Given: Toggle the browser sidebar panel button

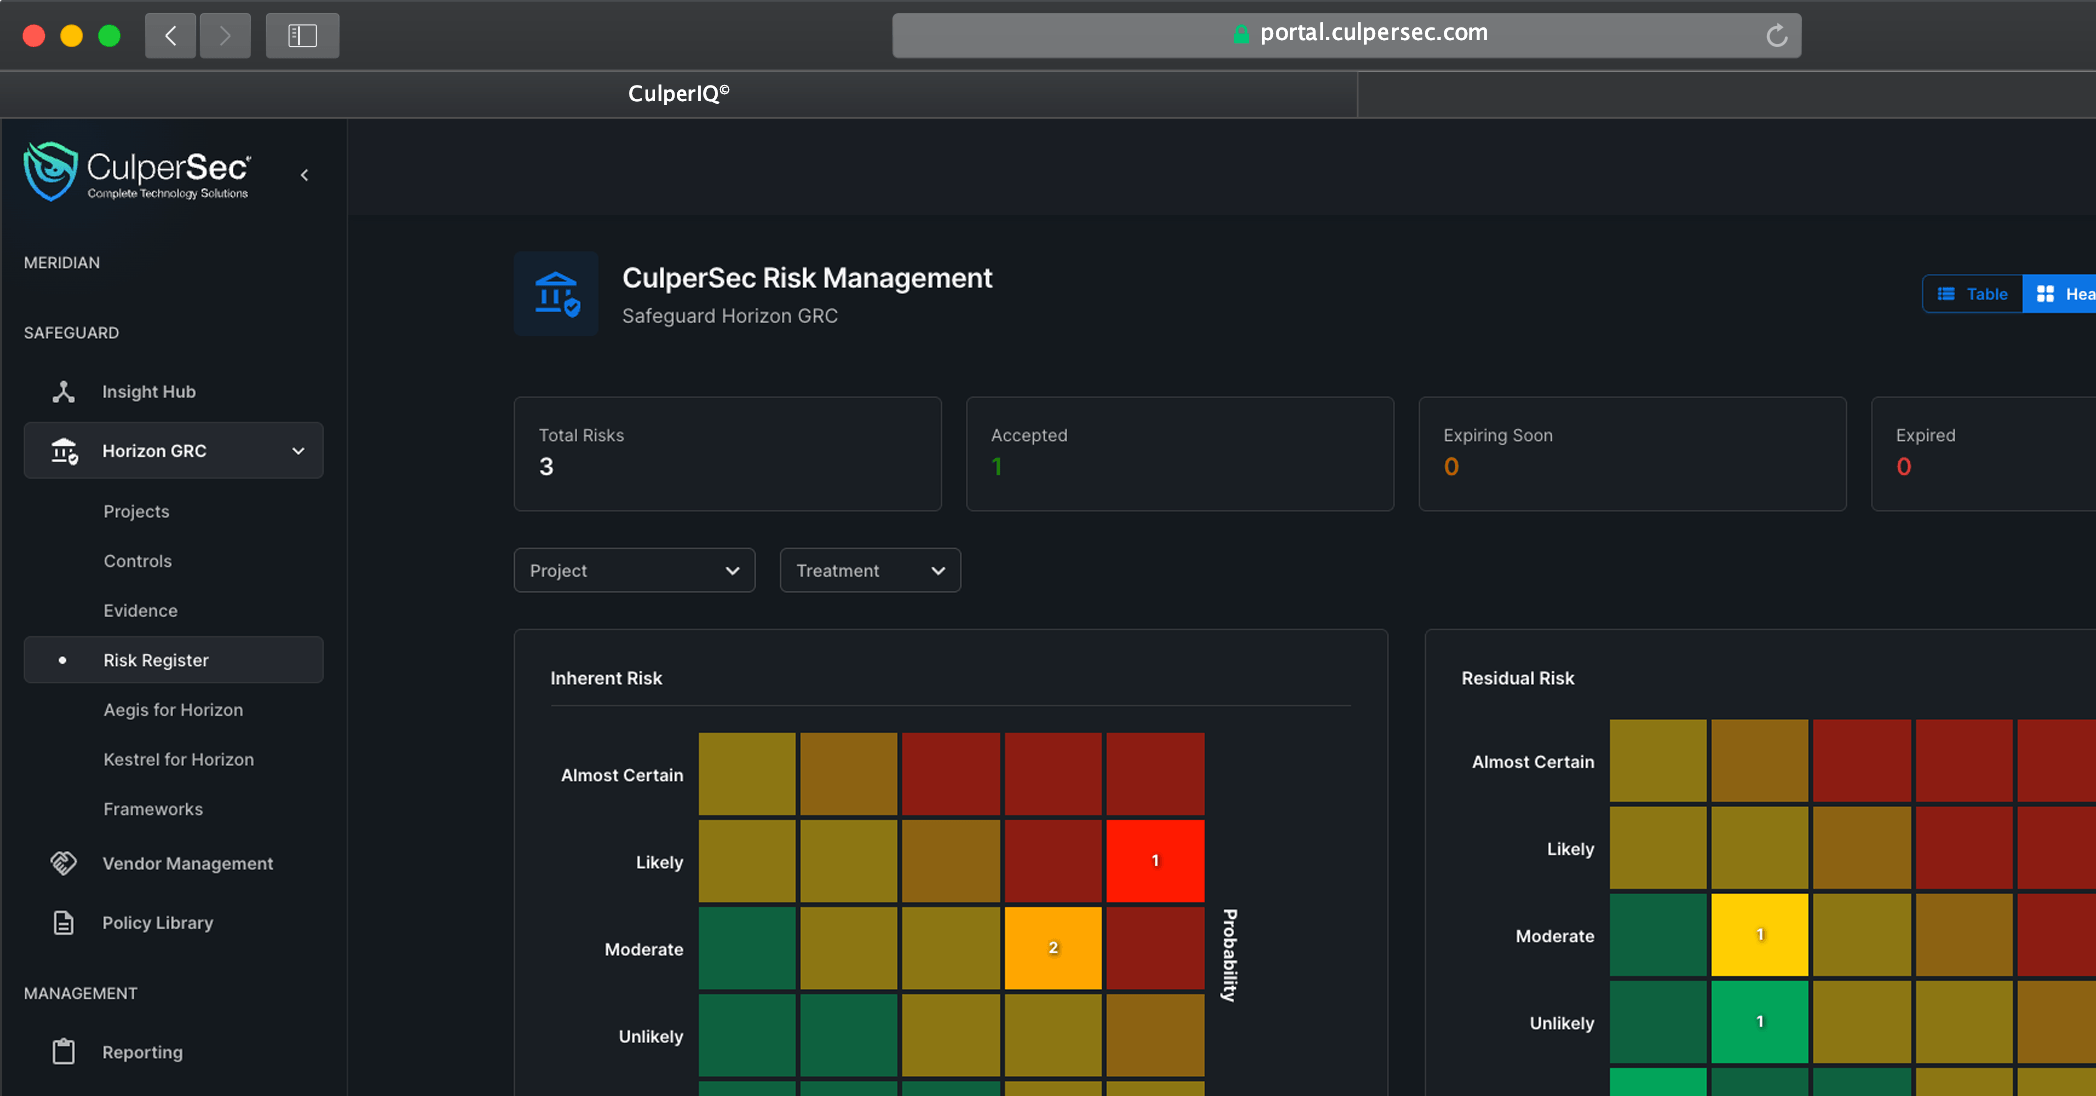Looking at the screenshot, I should pos(302,36).
